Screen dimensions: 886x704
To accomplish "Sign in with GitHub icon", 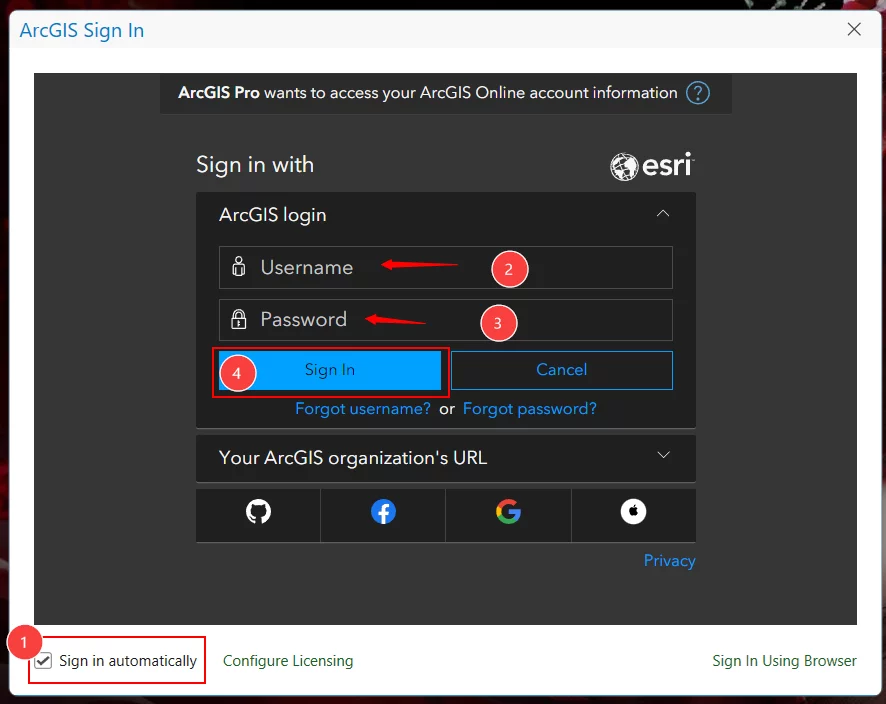I will [258, 512].
